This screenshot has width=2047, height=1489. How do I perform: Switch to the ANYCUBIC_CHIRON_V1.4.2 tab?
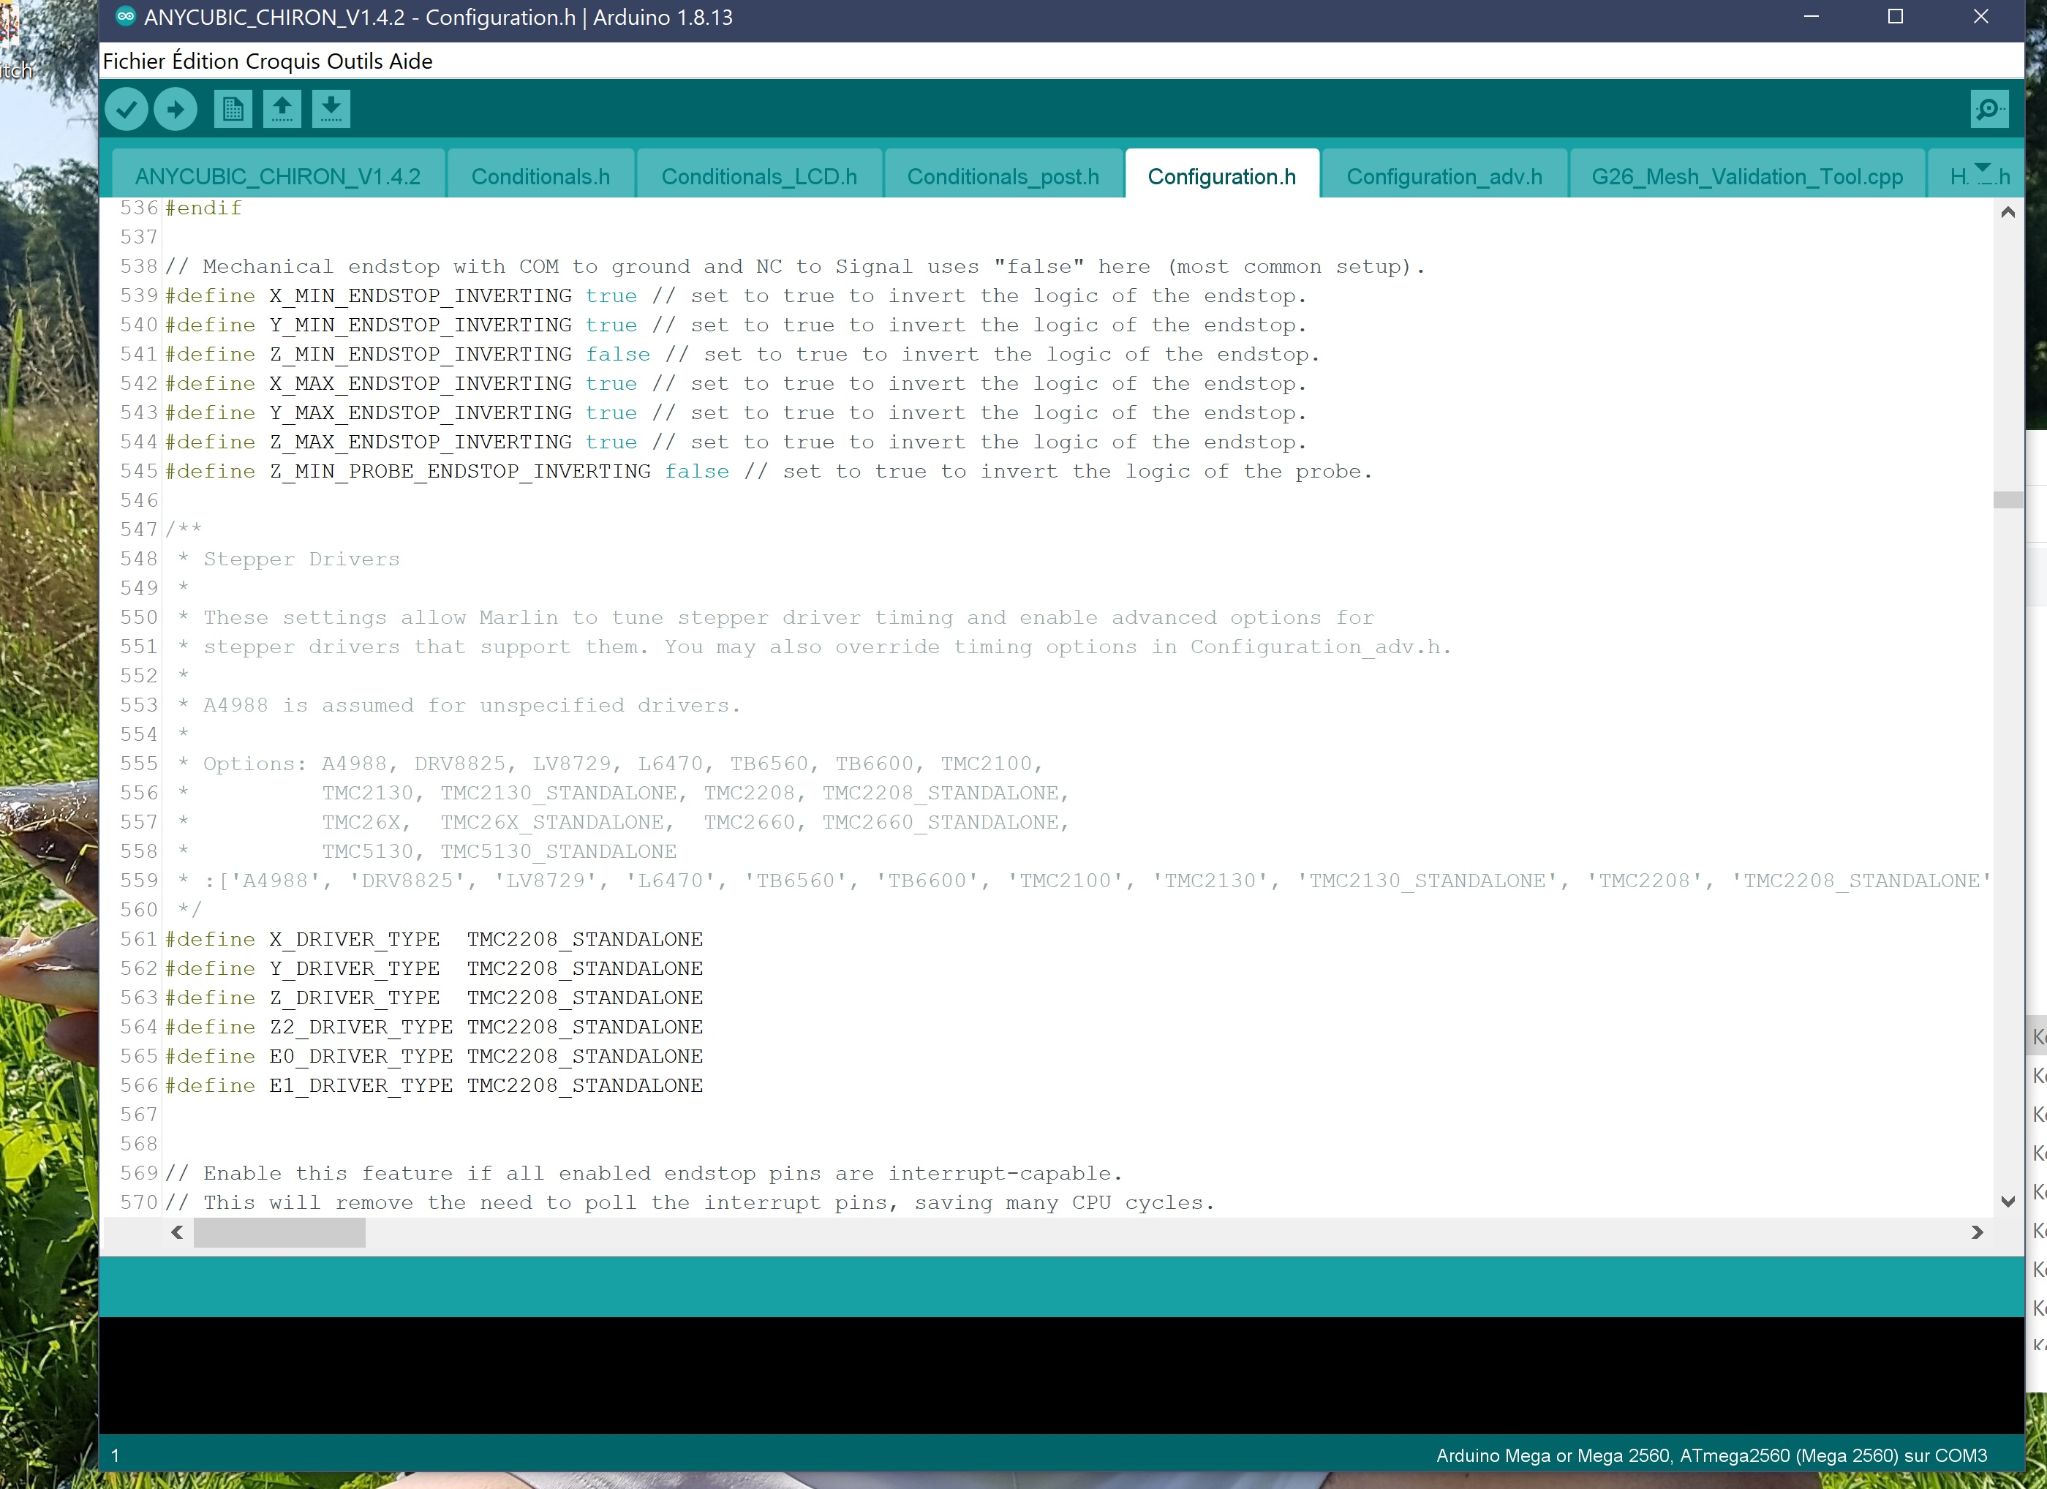click(x=278, y=176)
